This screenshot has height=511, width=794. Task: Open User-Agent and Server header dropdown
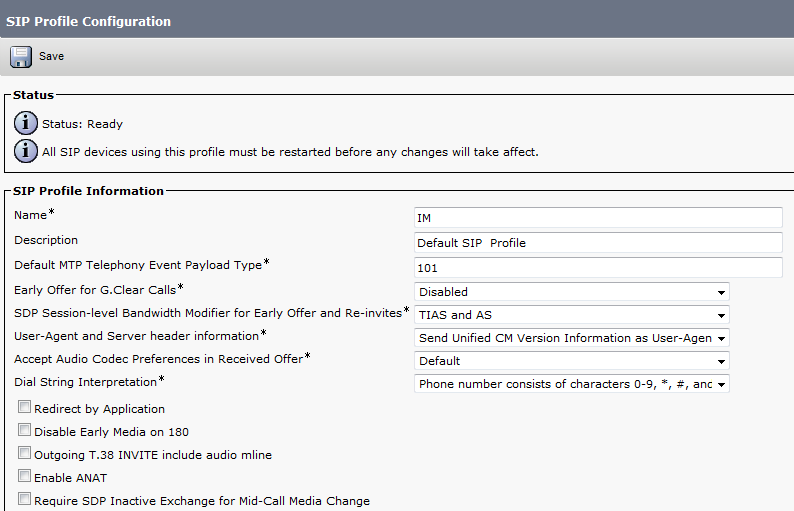click(x=571, y=338)
